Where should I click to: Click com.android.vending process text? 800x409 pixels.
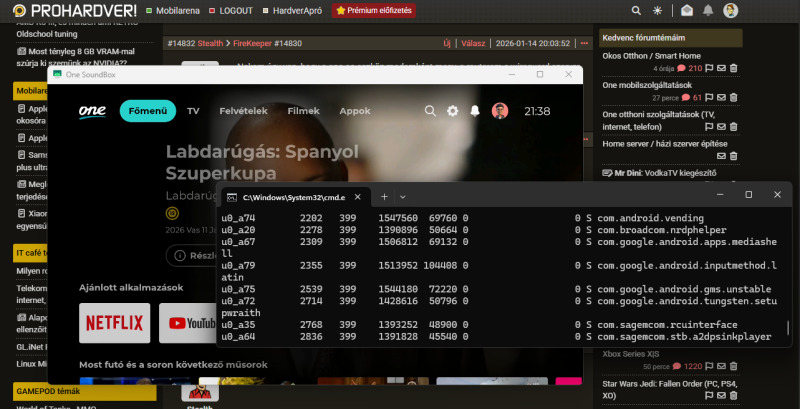651,218
